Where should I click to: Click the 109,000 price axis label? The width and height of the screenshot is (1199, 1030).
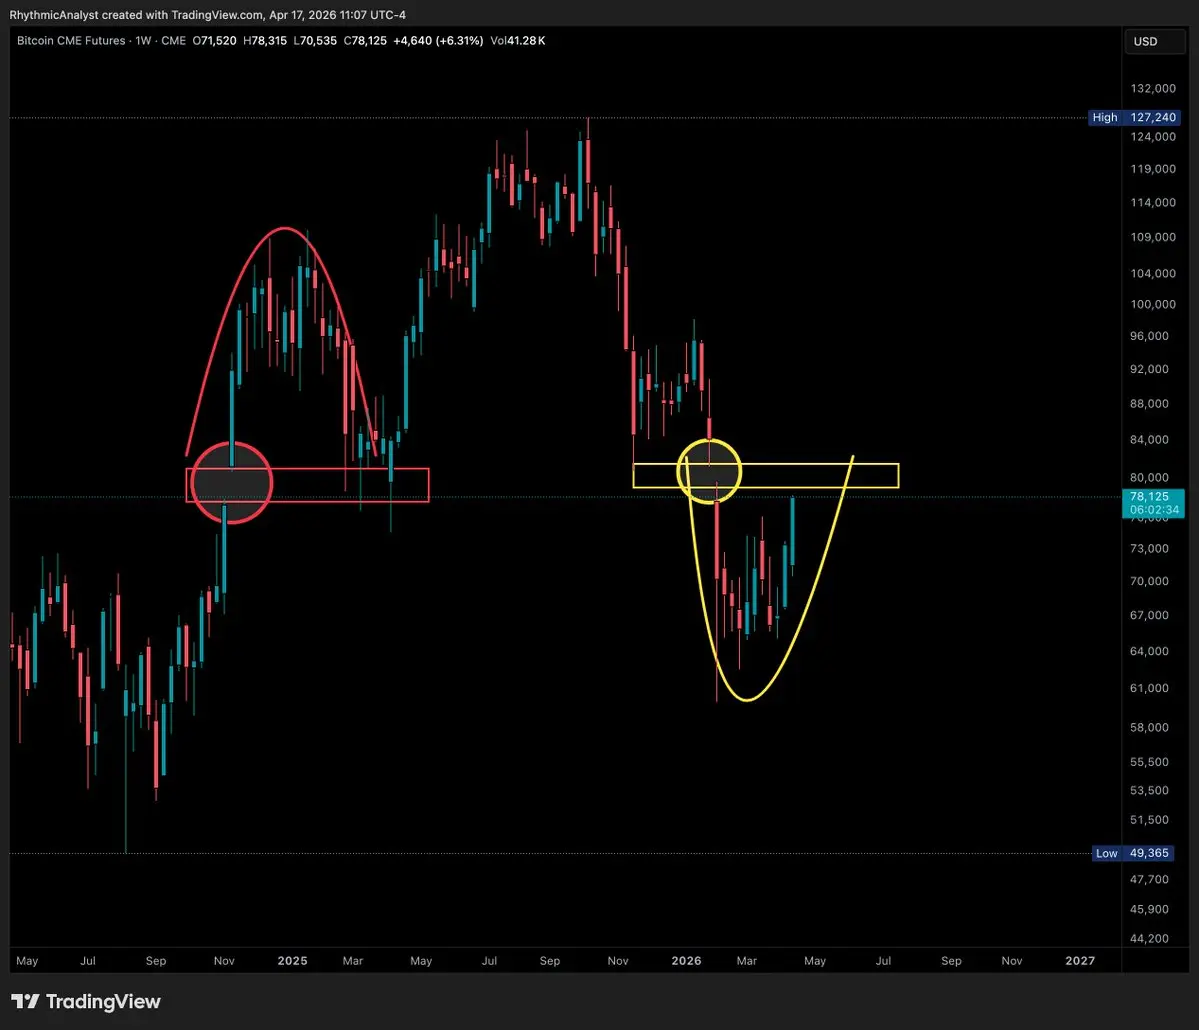[1153, 237]
